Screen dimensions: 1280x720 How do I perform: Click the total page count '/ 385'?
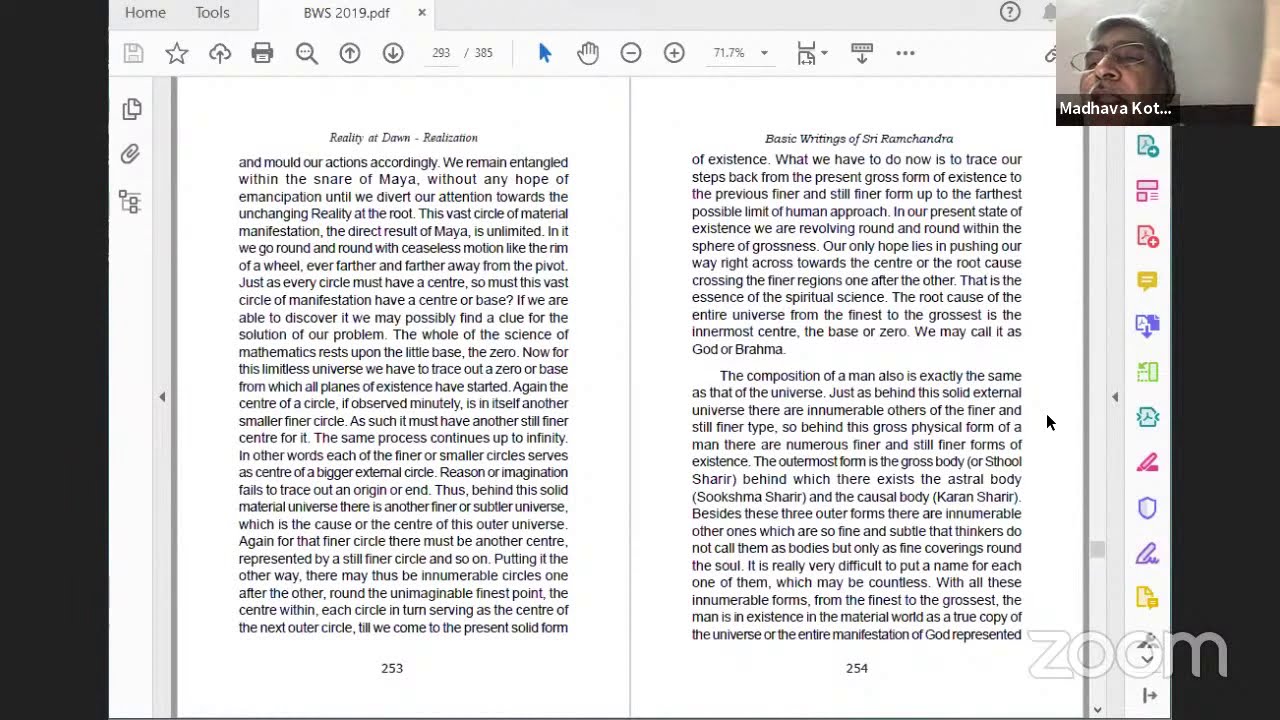coord(479,53)
